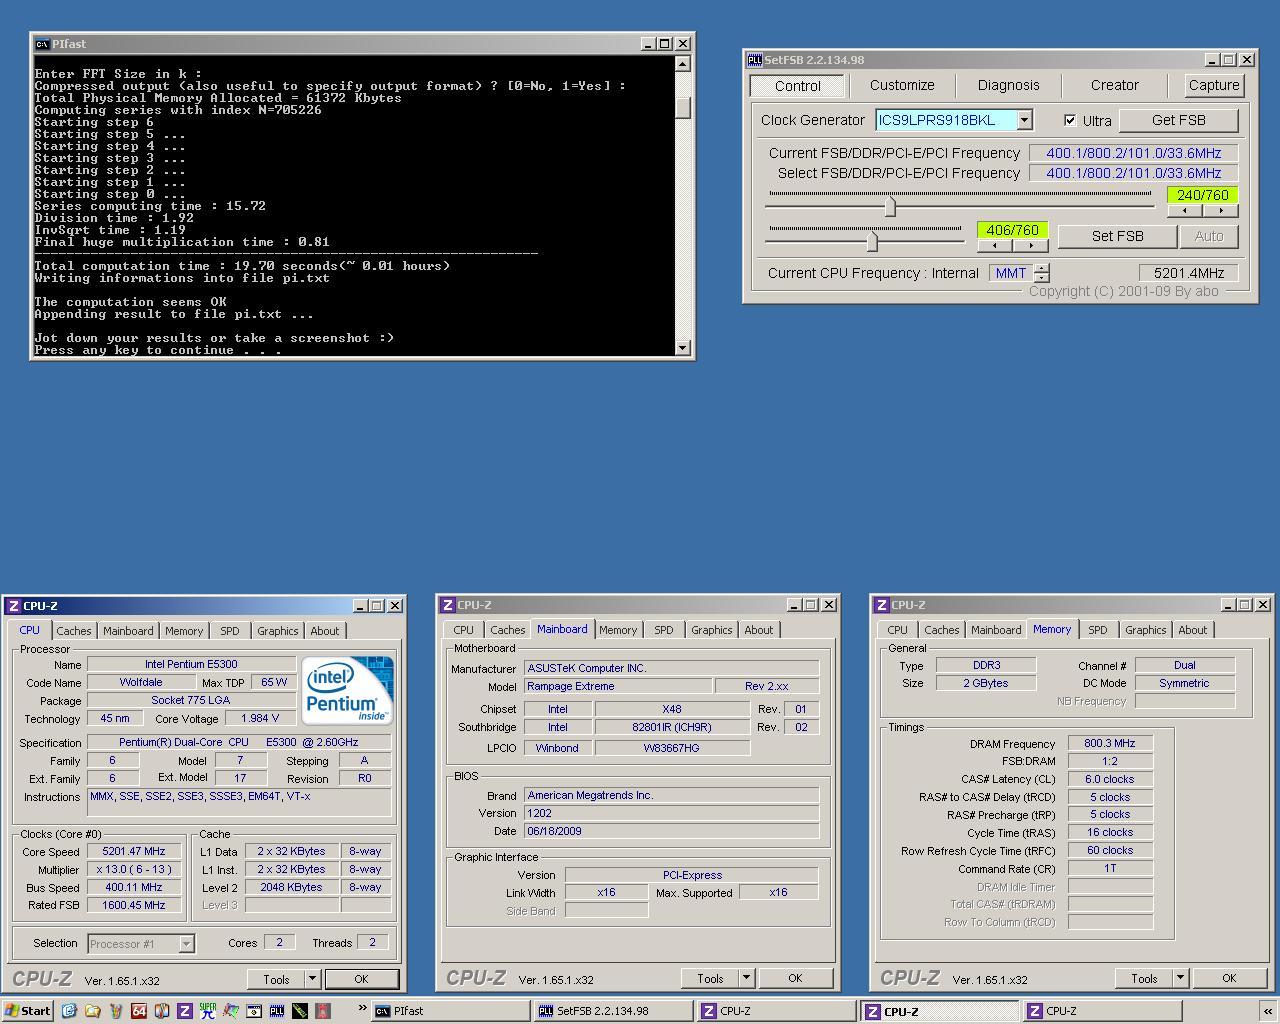Expand the quick launch overflow chevron
This screenshot has height=1024, width=1280.
click(362, 1008)
